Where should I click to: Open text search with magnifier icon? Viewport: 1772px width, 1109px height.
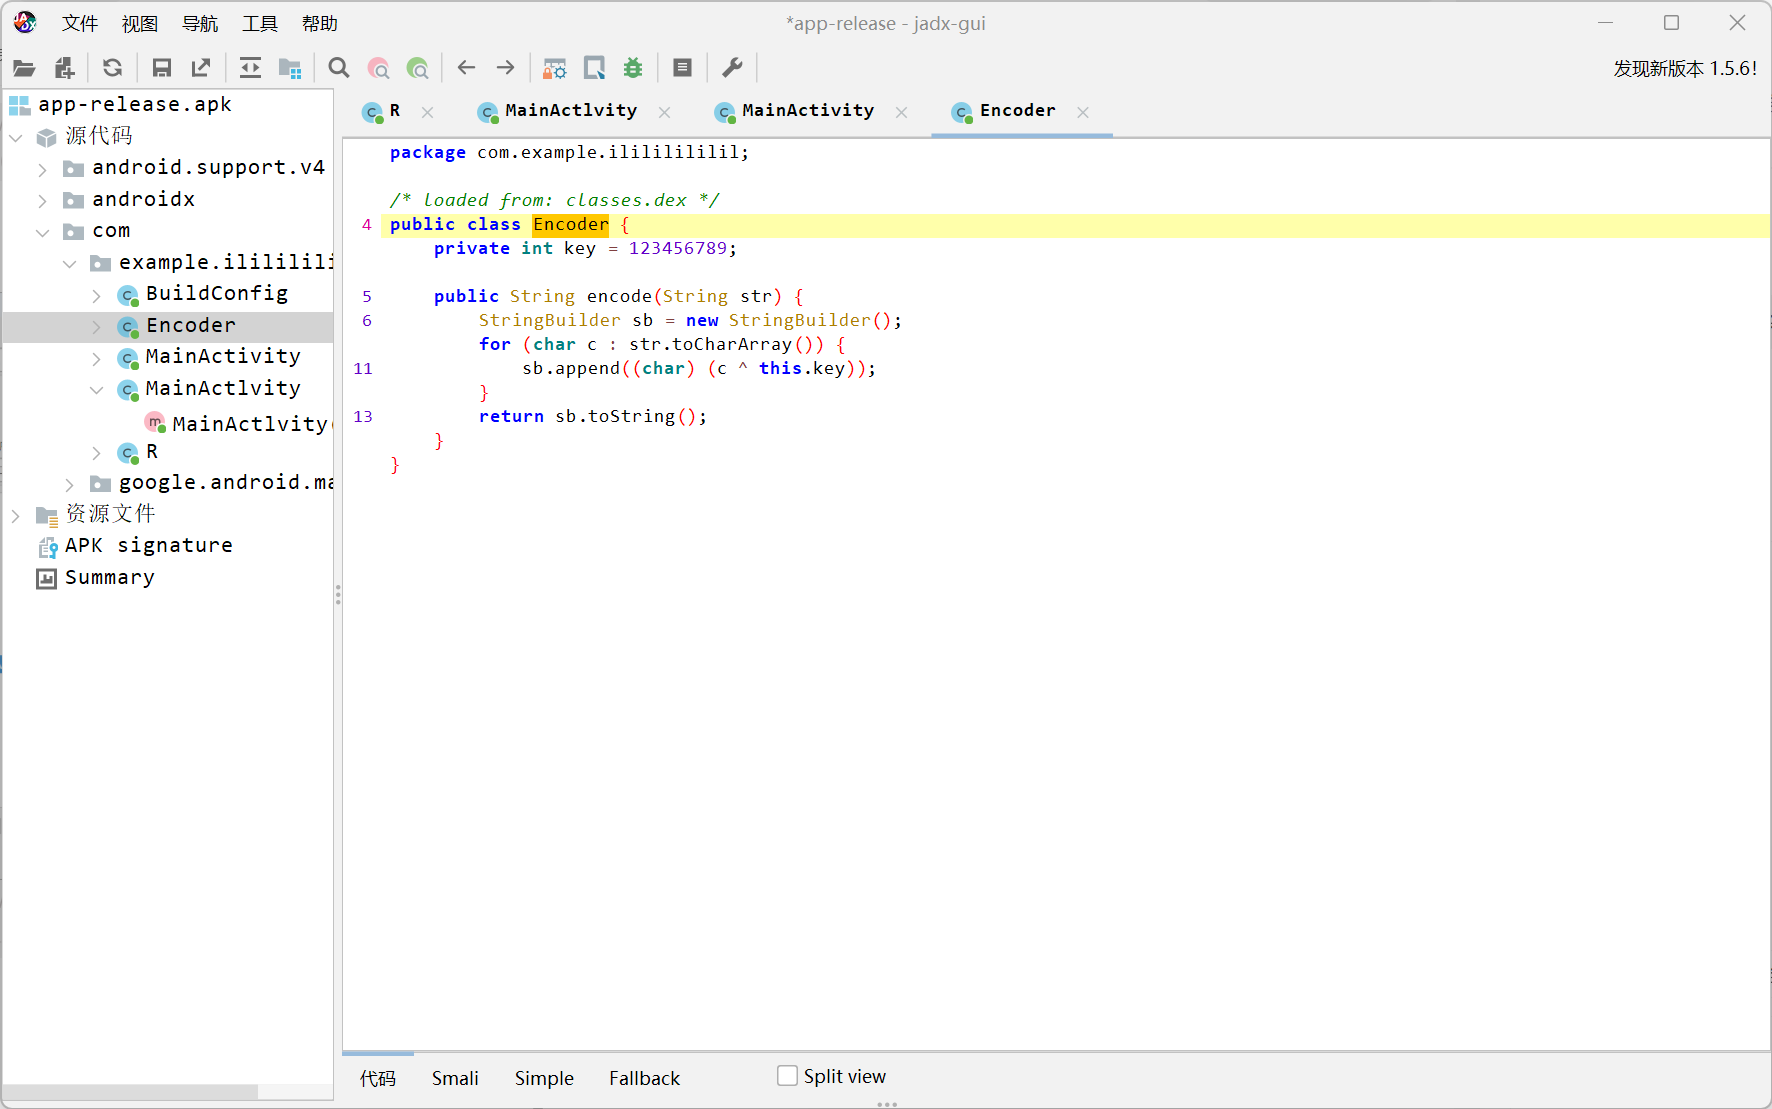coord(339,68)
